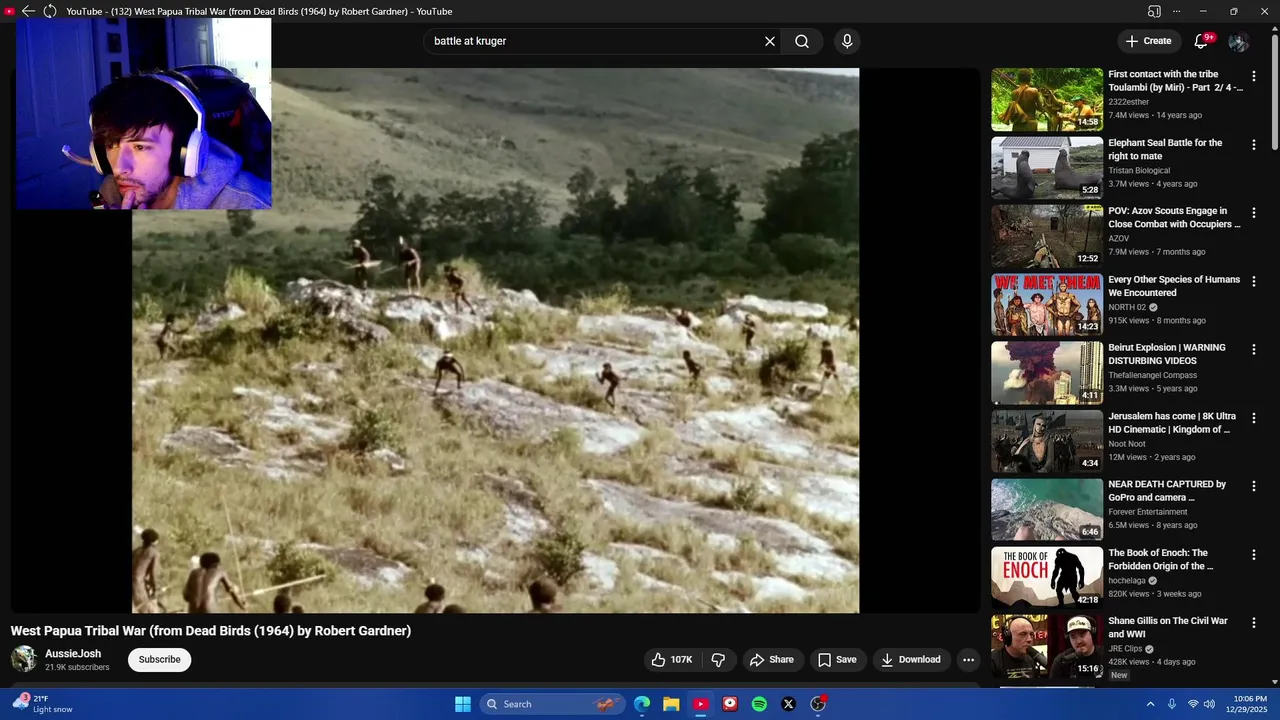The height and width of the screenshot is (720, 1280).
Task: Click the cast/app icon in title bar
Action: point(1154,11)
